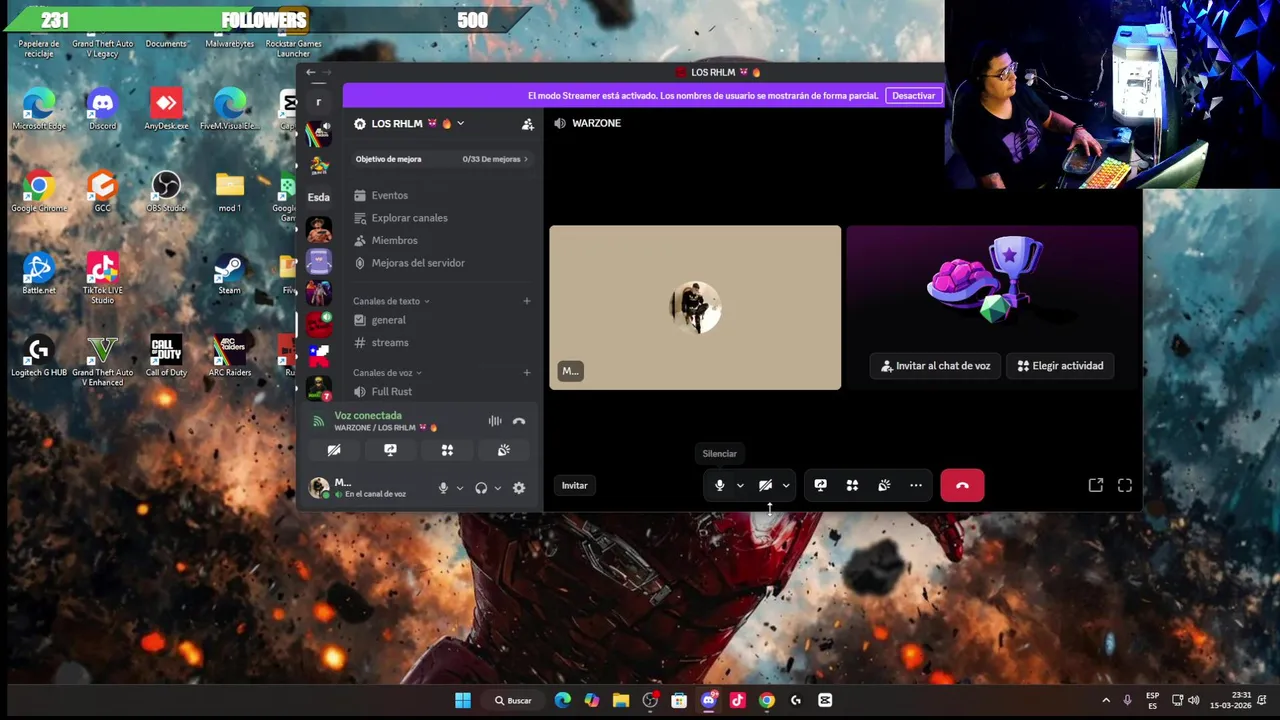The width and height of the screenshot is (1280, 720).
Task: Enter full screen for the voice call
Action: [1125, 485]
